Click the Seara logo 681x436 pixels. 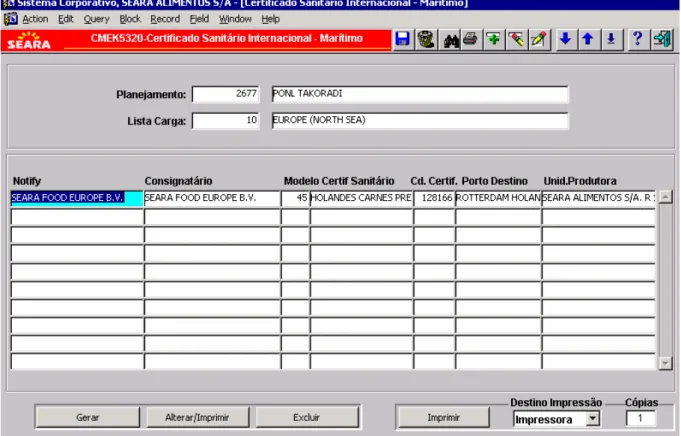29,40
